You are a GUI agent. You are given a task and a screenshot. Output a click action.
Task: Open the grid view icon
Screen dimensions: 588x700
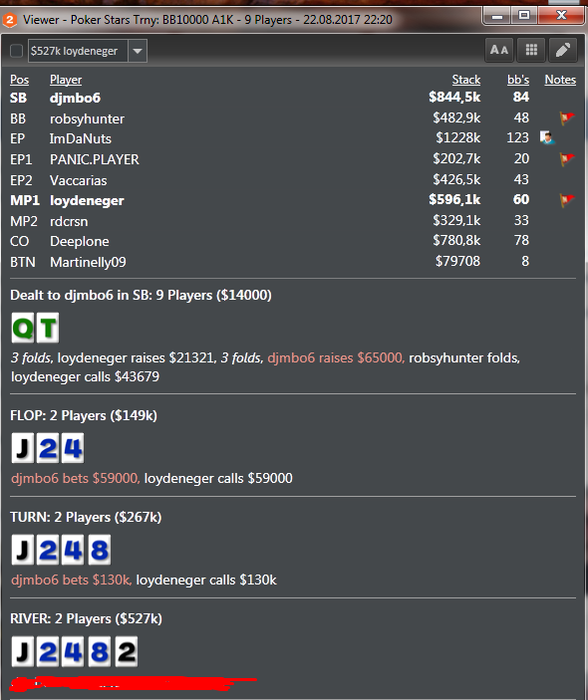pos(531,50)
